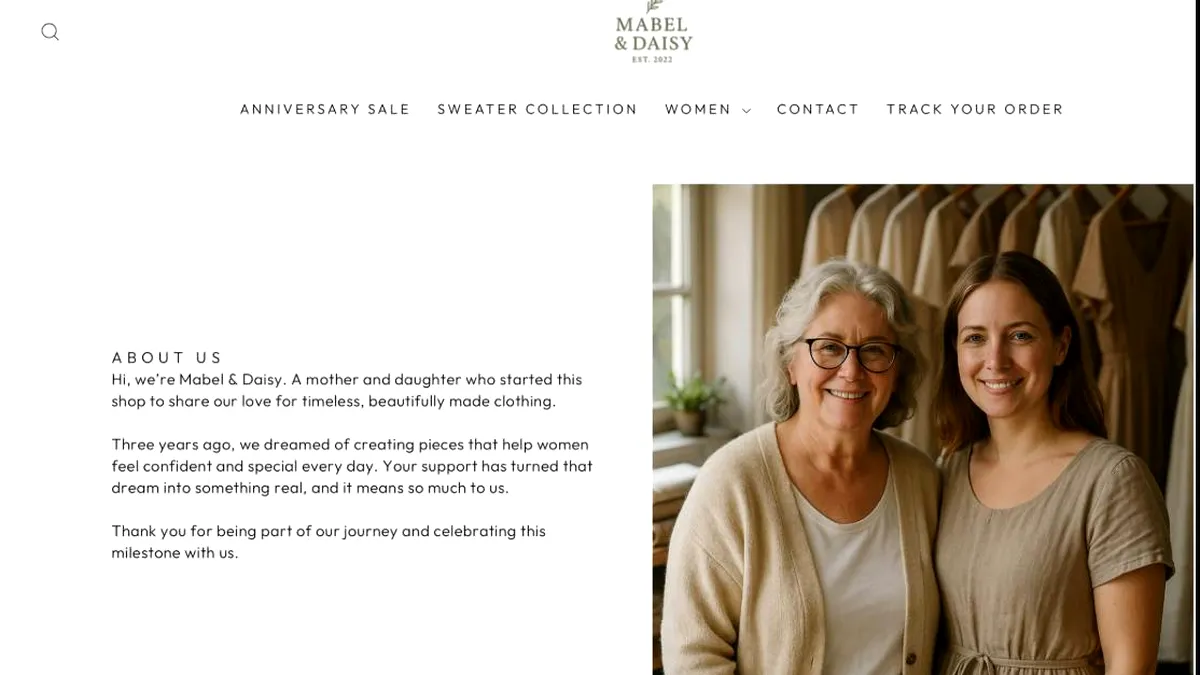
Task: Click the 'Hi, we're Mabel & Daisy' paragraph
Action: tap(346, 391)
